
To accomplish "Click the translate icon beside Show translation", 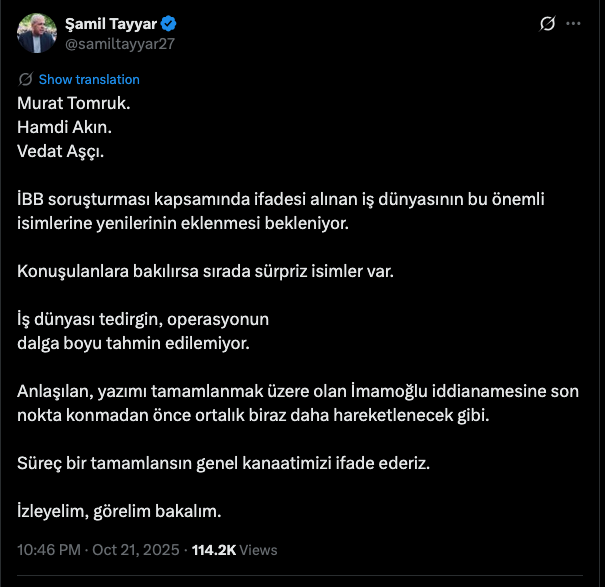I will point(26,79).
